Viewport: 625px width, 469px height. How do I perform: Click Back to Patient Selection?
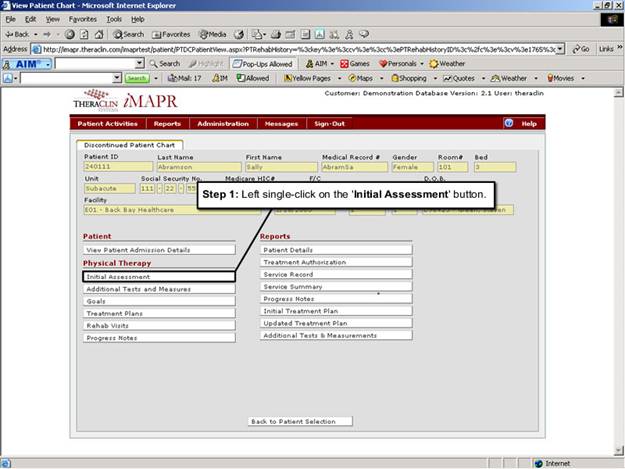(x=294, y=421)
